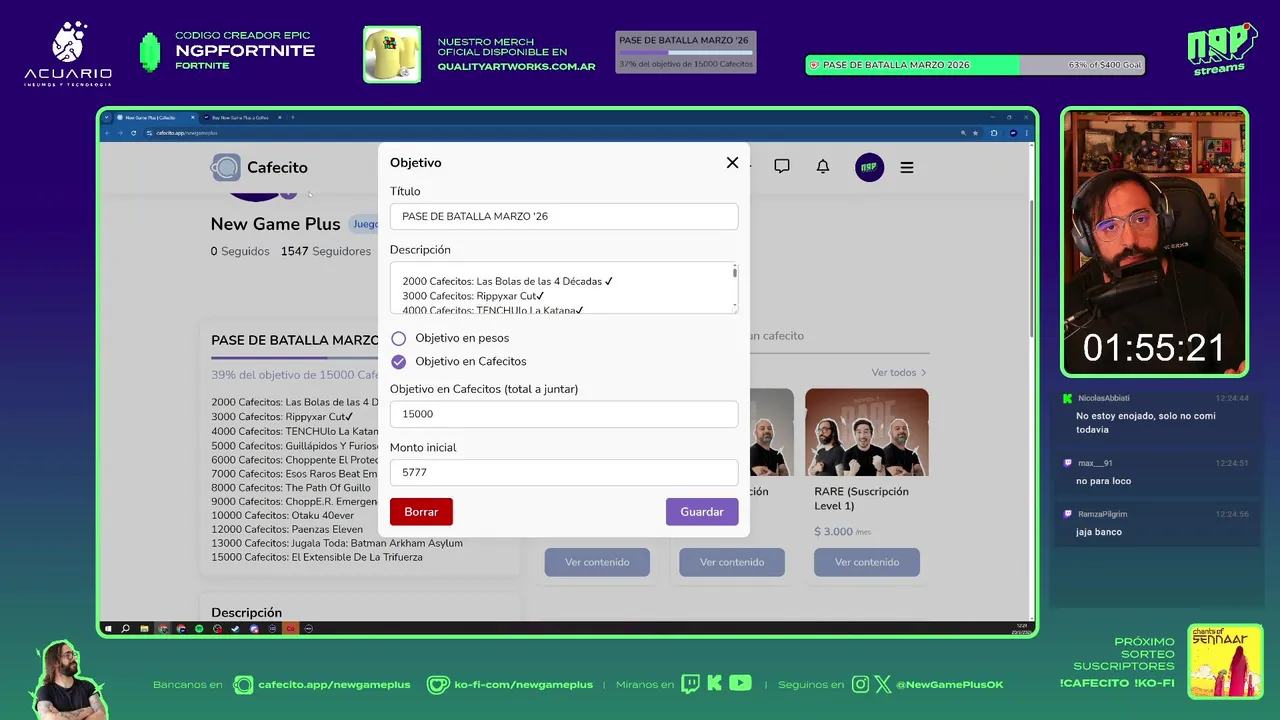Open the RARE subscription thumbnail
The width and height of the screenshot is (1280, 720).
867,432
